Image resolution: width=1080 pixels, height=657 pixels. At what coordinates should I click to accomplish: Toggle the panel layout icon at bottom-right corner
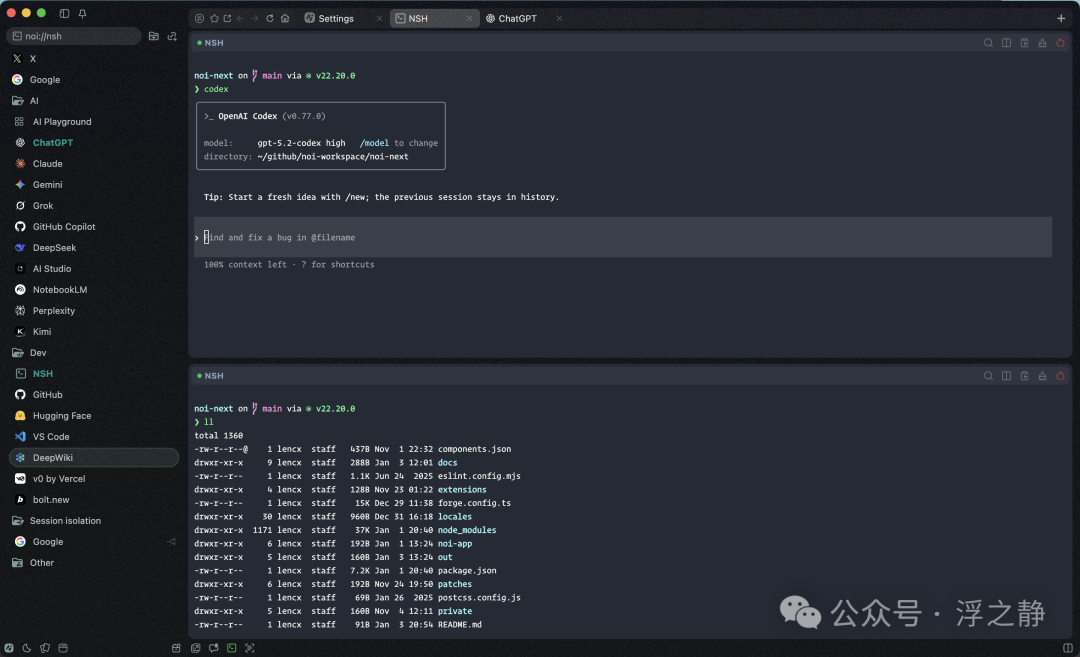pos(1068,648)
